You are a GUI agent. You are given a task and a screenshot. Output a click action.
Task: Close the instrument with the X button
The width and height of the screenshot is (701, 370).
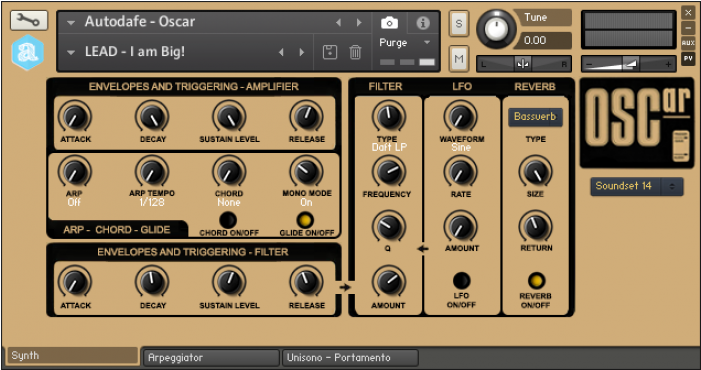coord(688,13)
